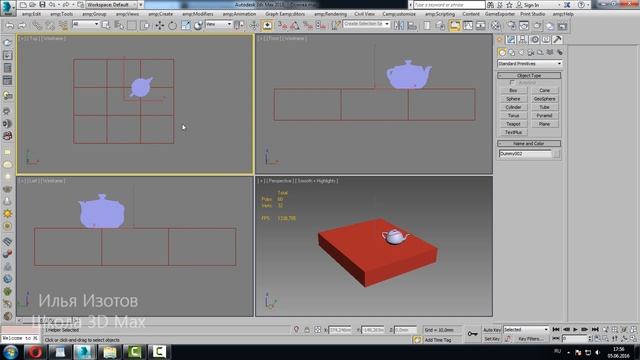Toggle Set Key mode

(492, 339)
